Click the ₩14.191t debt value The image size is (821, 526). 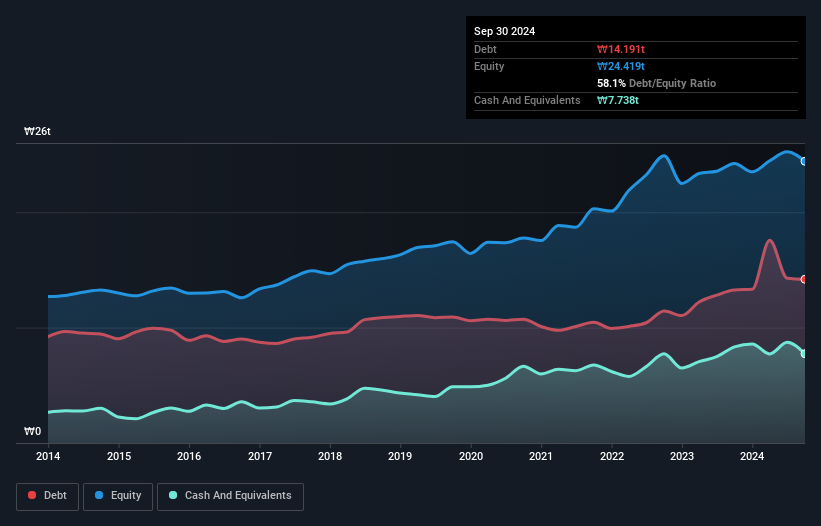[x=620, y=49]
